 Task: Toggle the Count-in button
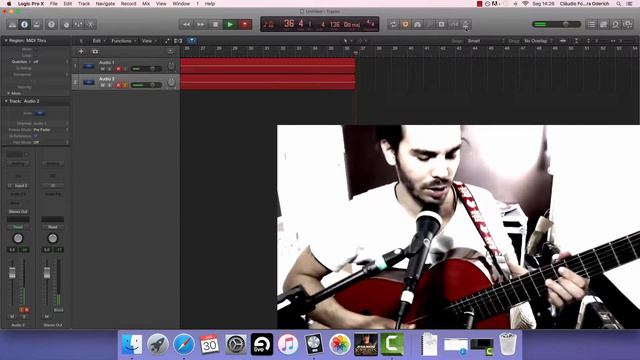click(x=454, y=24)
